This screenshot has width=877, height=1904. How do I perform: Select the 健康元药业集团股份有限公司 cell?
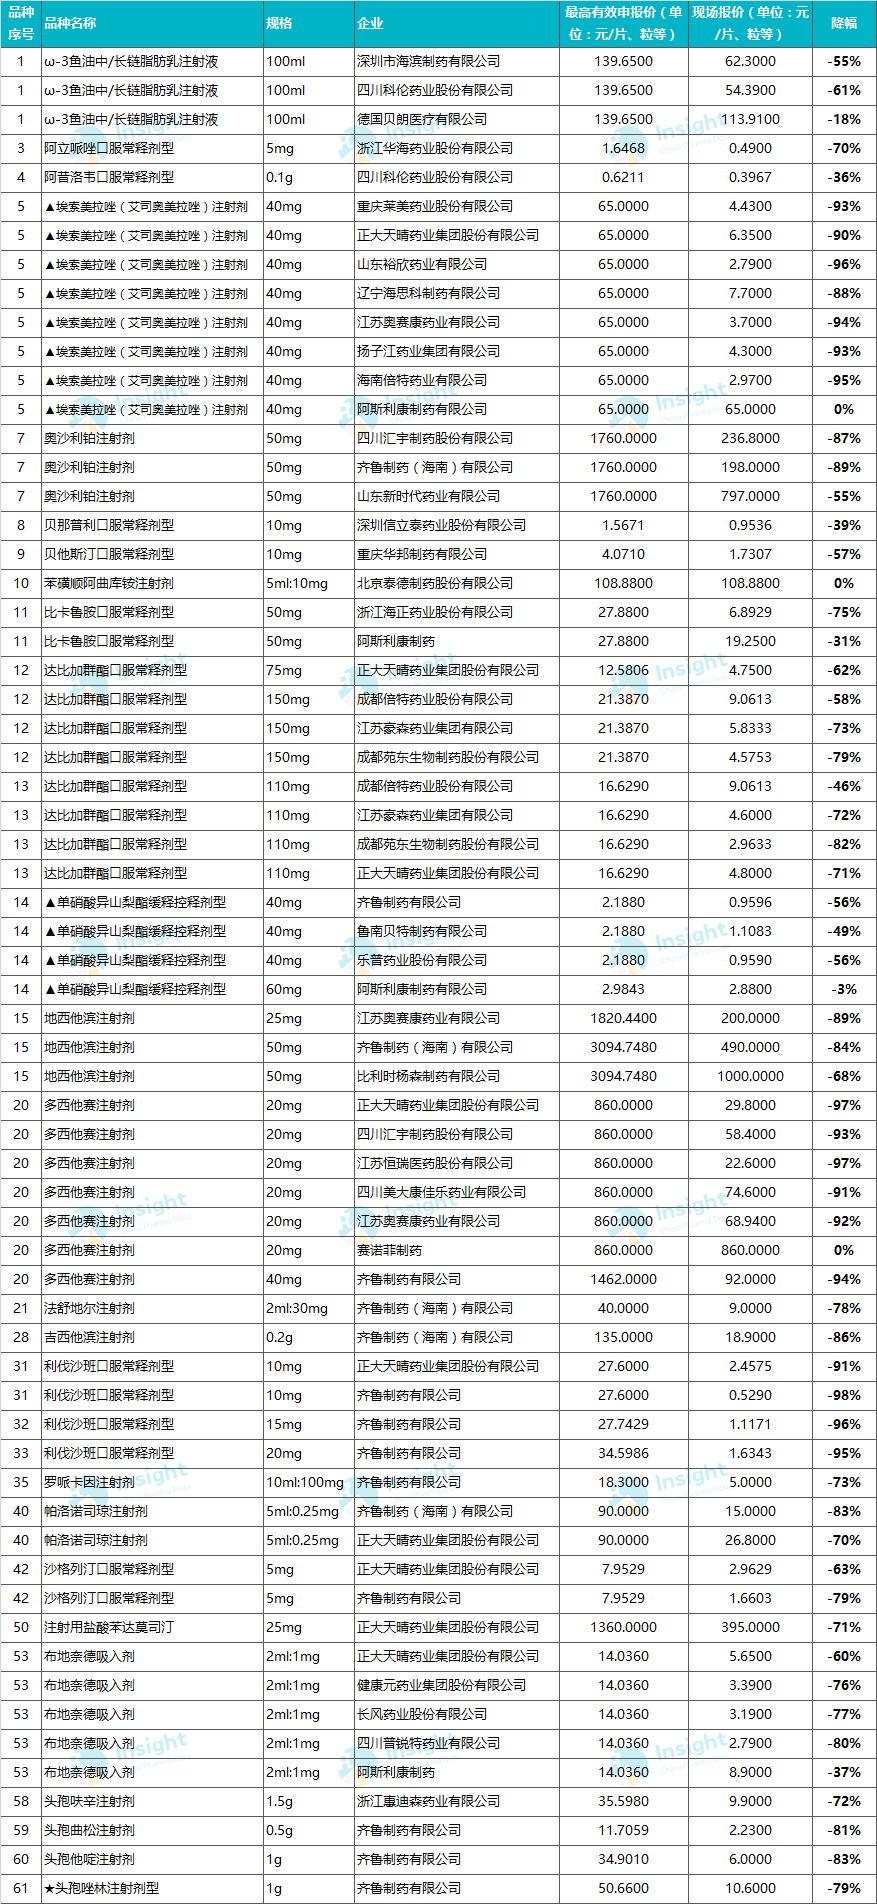coord(441,1685)
